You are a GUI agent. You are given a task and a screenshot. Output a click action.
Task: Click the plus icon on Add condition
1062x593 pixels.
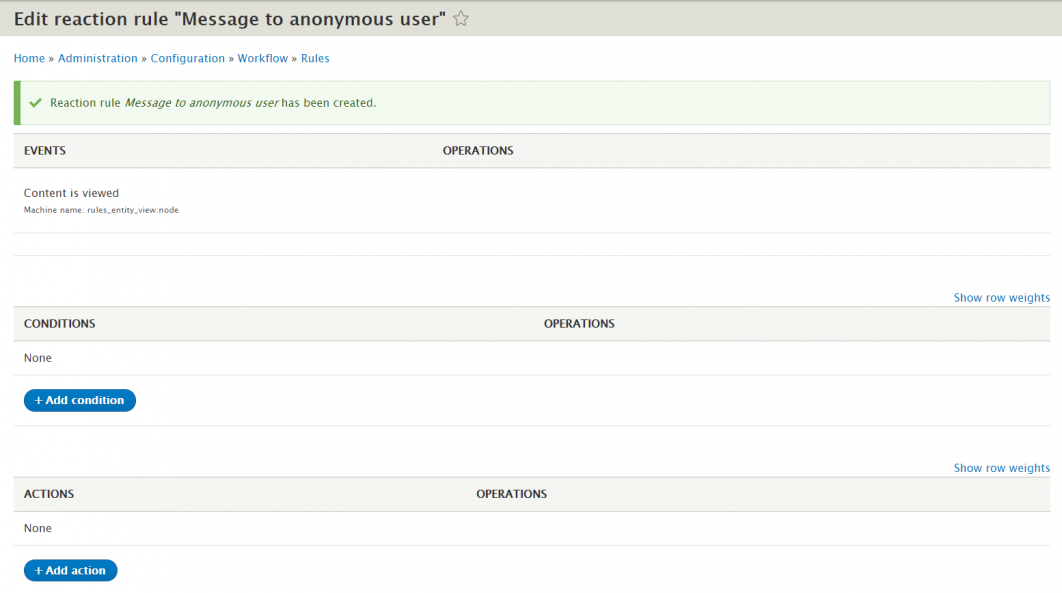tap(38, 400)
